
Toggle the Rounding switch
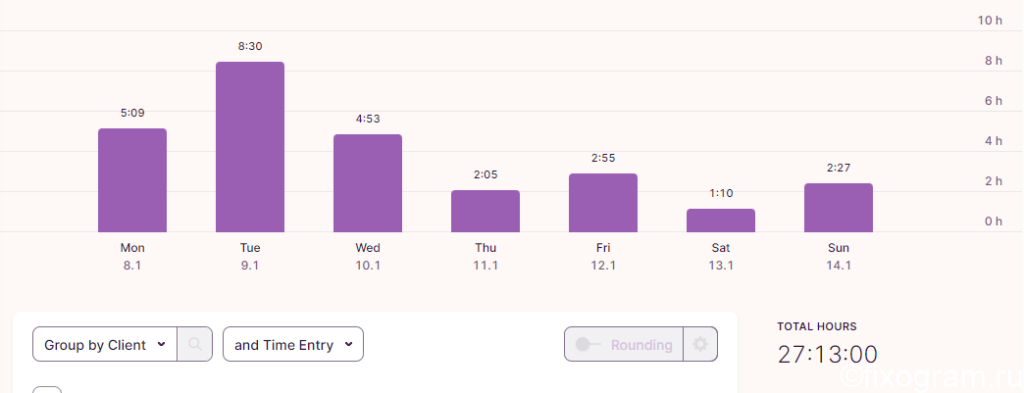[588, 344]
